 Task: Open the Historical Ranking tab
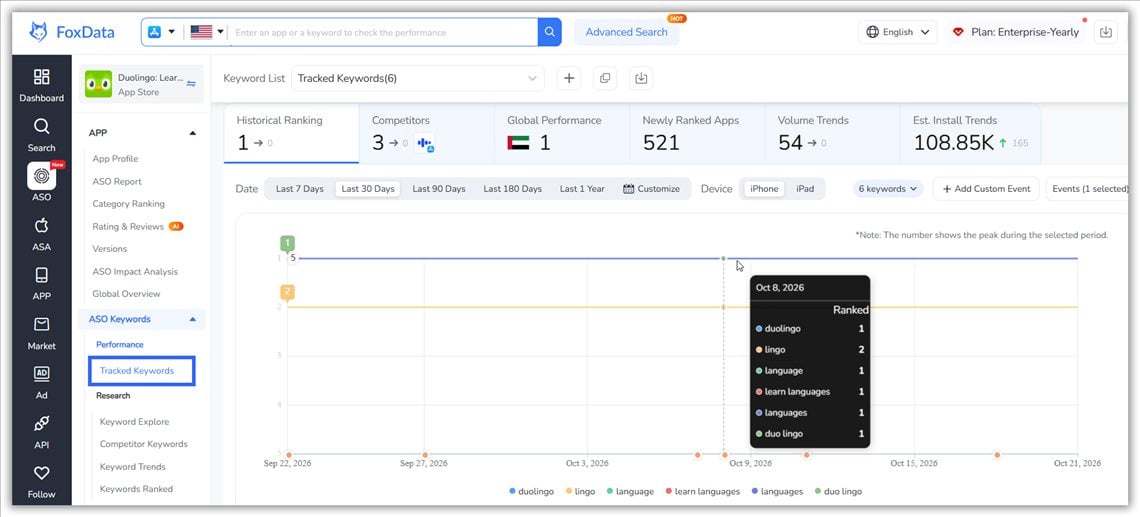(292, 134)
